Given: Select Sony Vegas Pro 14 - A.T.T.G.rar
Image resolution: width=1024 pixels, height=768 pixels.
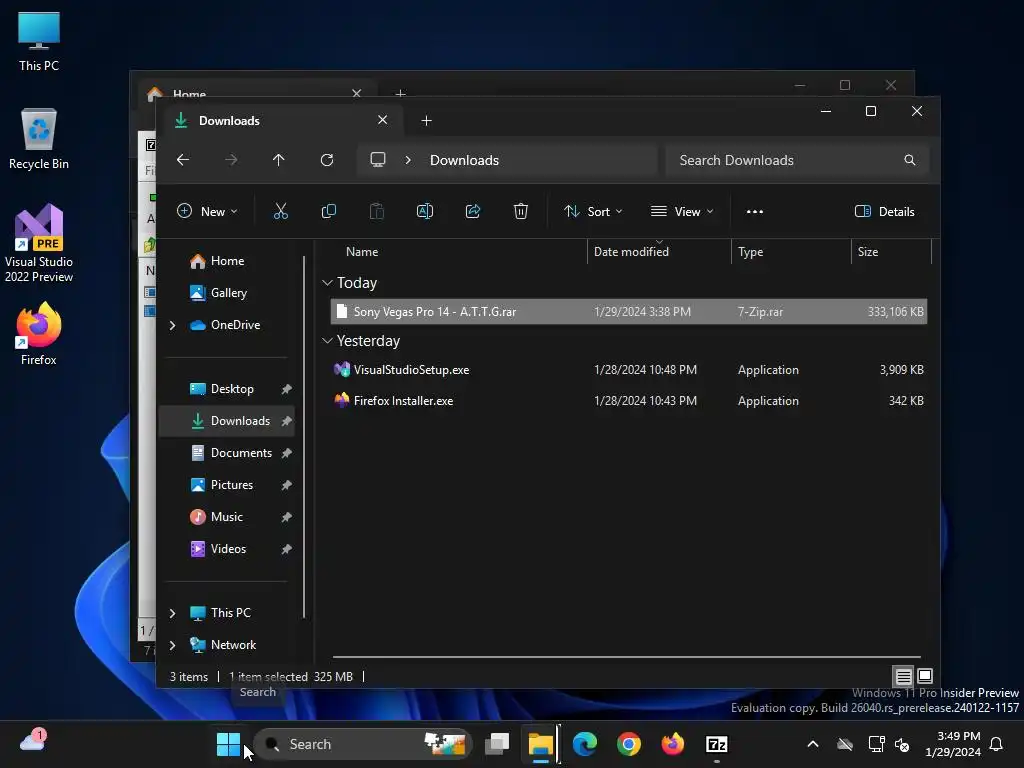Looking at the screenshot, I should pyautogui.click(x=628, y=312).
